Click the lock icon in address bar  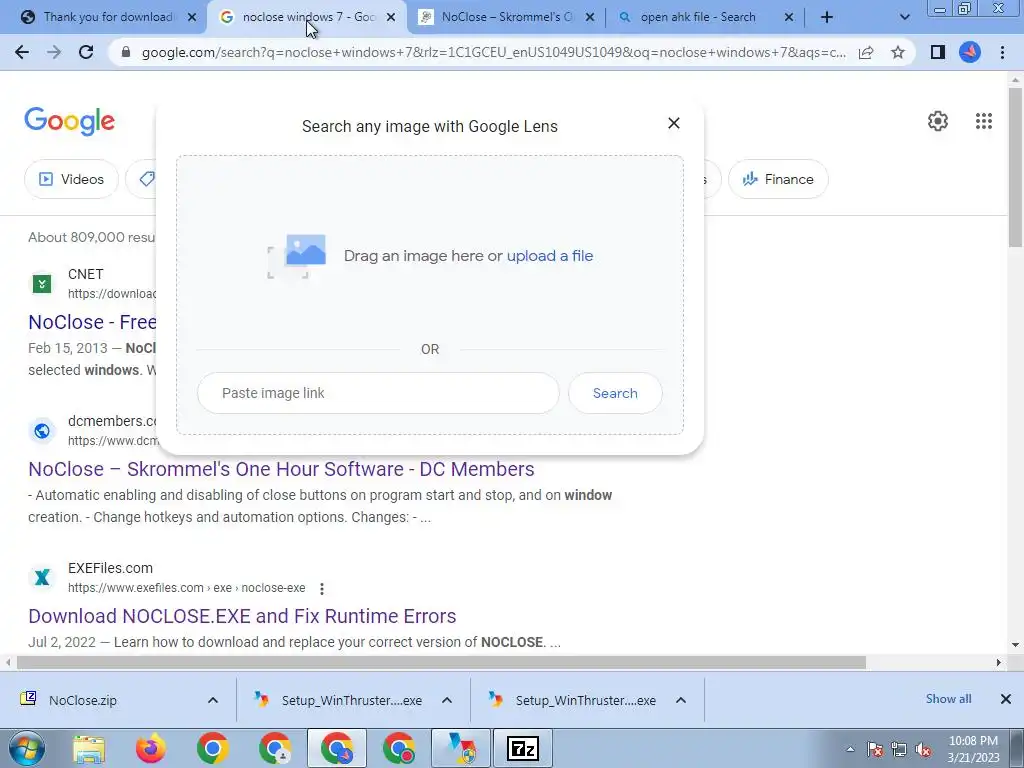tap(126, 52)
